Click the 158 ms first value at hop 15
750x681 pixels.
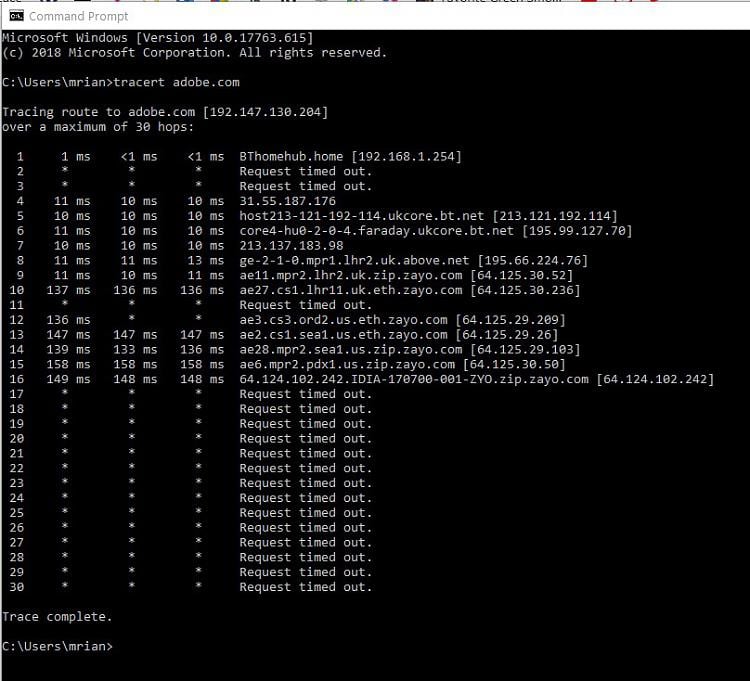(68, 364)
